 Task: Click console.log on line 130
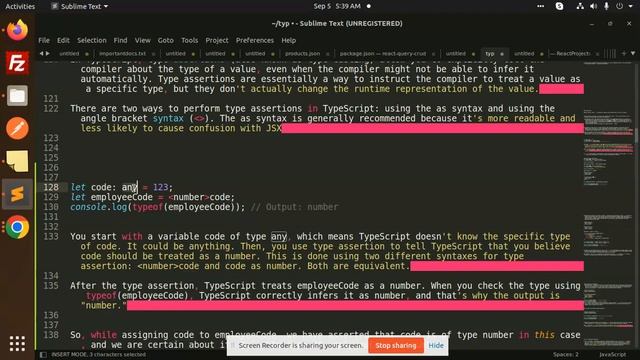coord(99,207)
